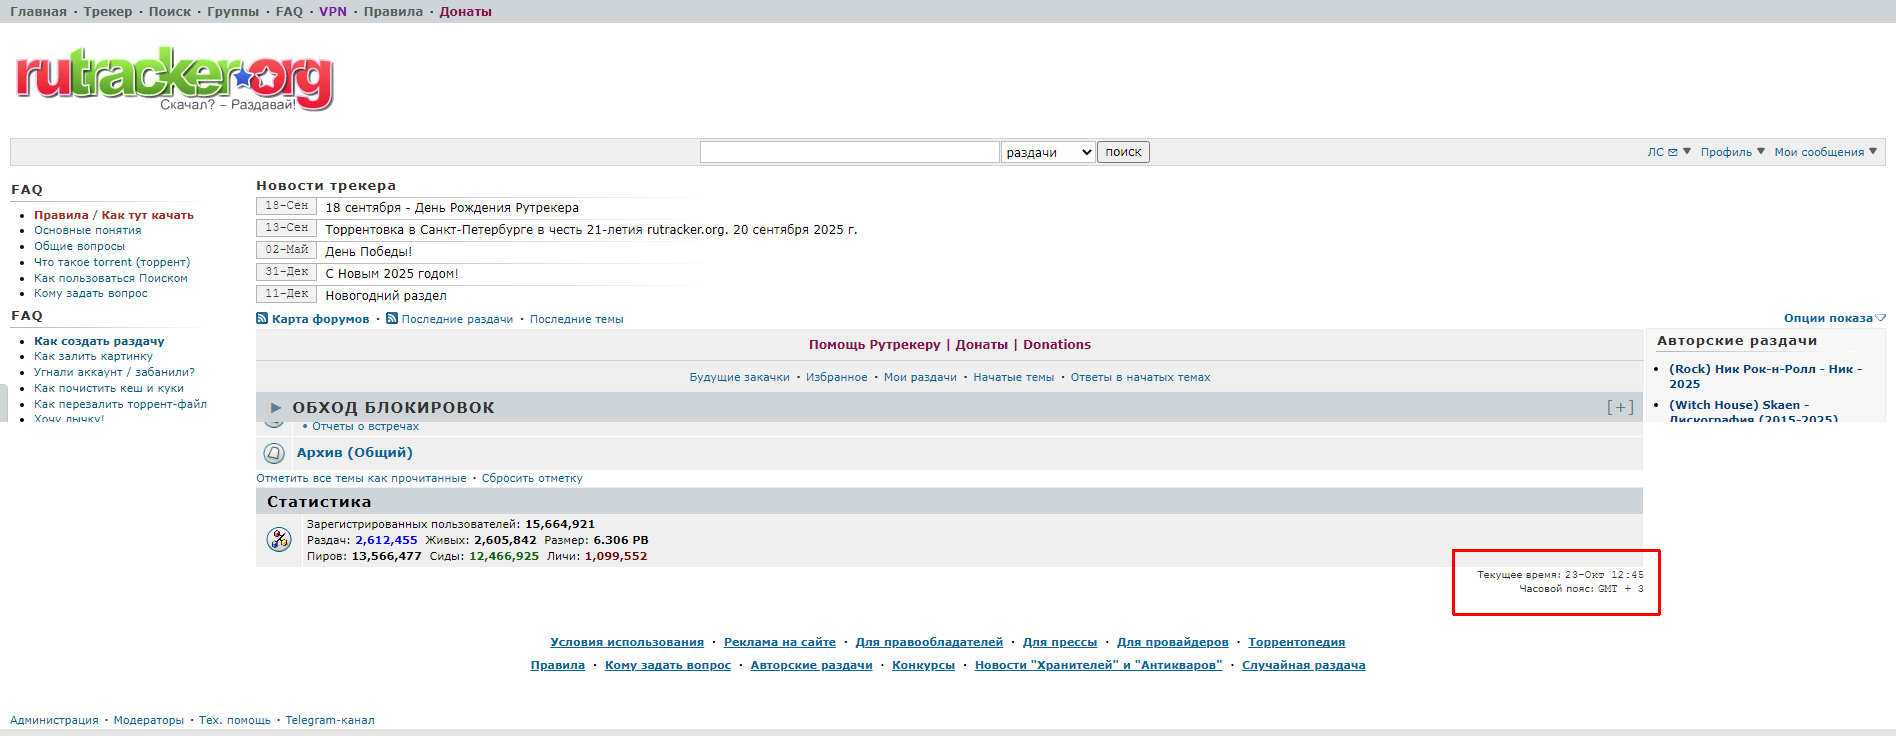Open RSS feed icon beside Последние раздачи

(x=392, y=319)
